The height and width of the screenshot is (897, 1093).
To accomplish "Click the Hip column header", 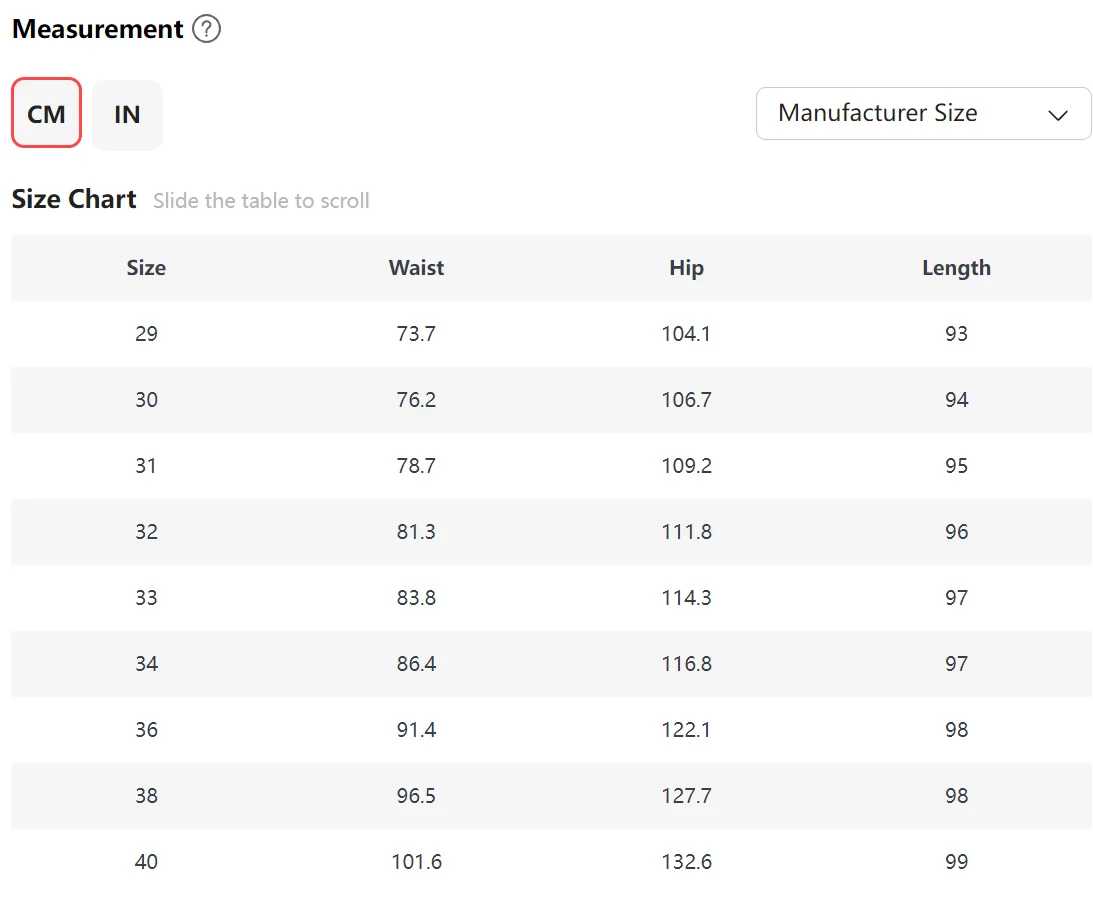I will (686, 268).
